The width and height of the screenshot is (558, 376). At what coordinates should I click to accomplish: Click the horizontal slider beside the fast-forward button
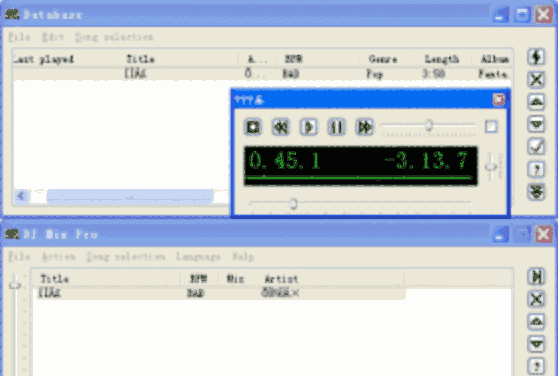coord(428,126)
